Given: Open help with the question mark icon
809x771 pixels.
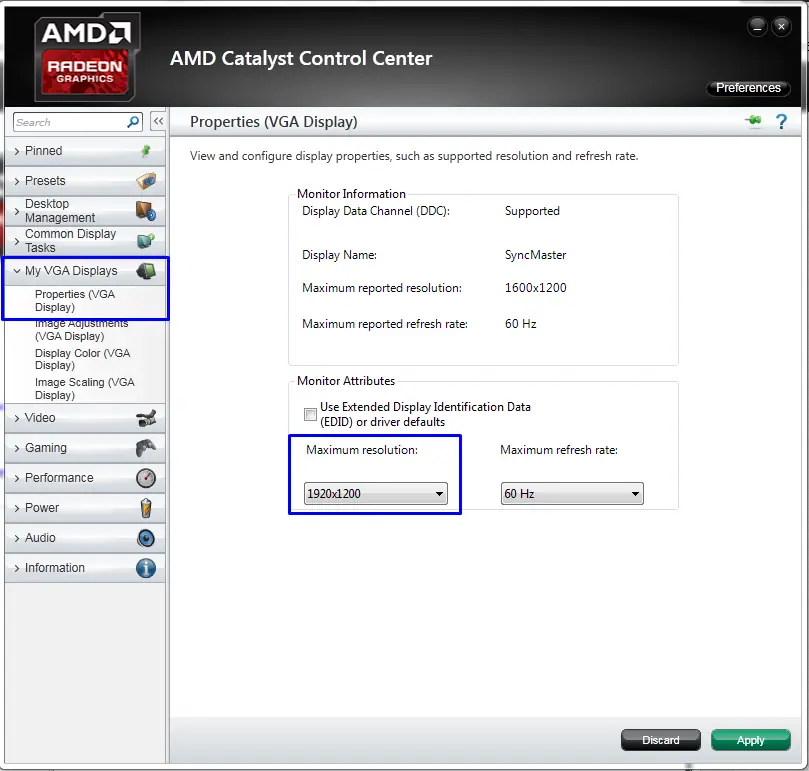Looking at the screenshot, I should pyautogui.click(x=781, y=122).
